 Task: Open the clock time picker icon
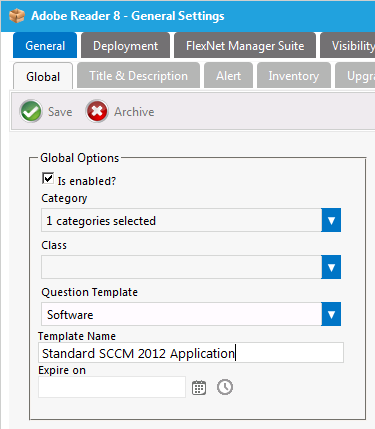pos(225,387)
